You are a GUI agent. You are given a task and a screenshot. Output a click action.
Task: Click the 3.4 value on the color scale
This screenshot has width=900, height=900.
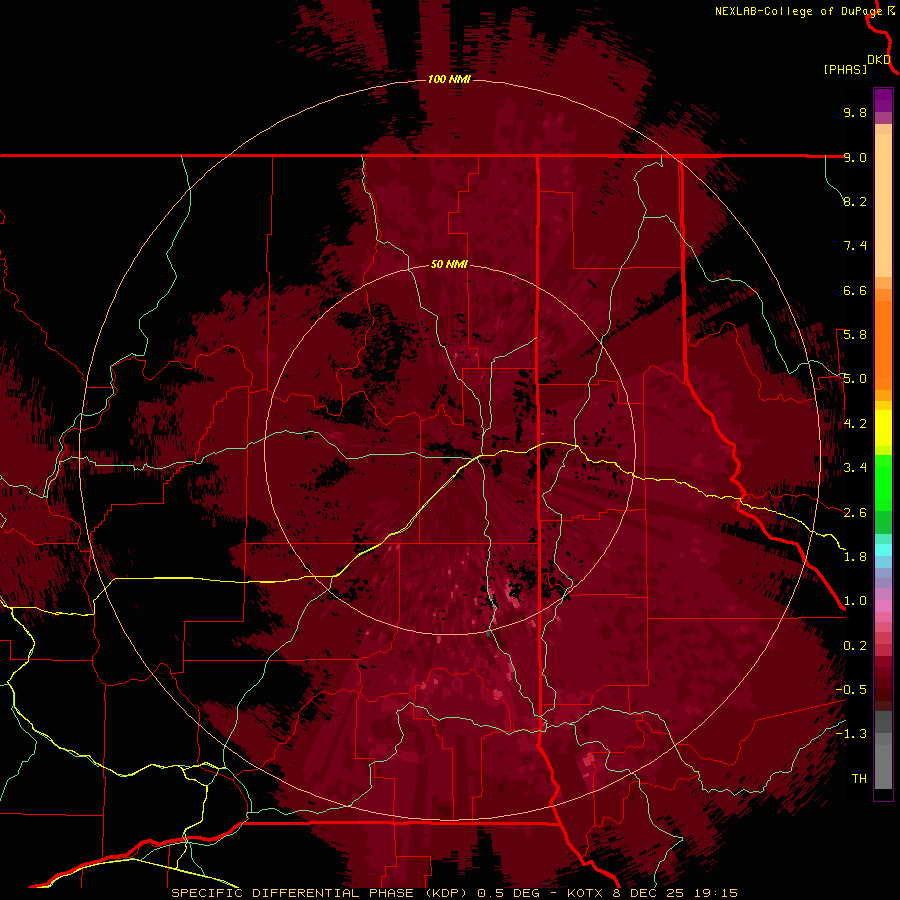[855, 468]
